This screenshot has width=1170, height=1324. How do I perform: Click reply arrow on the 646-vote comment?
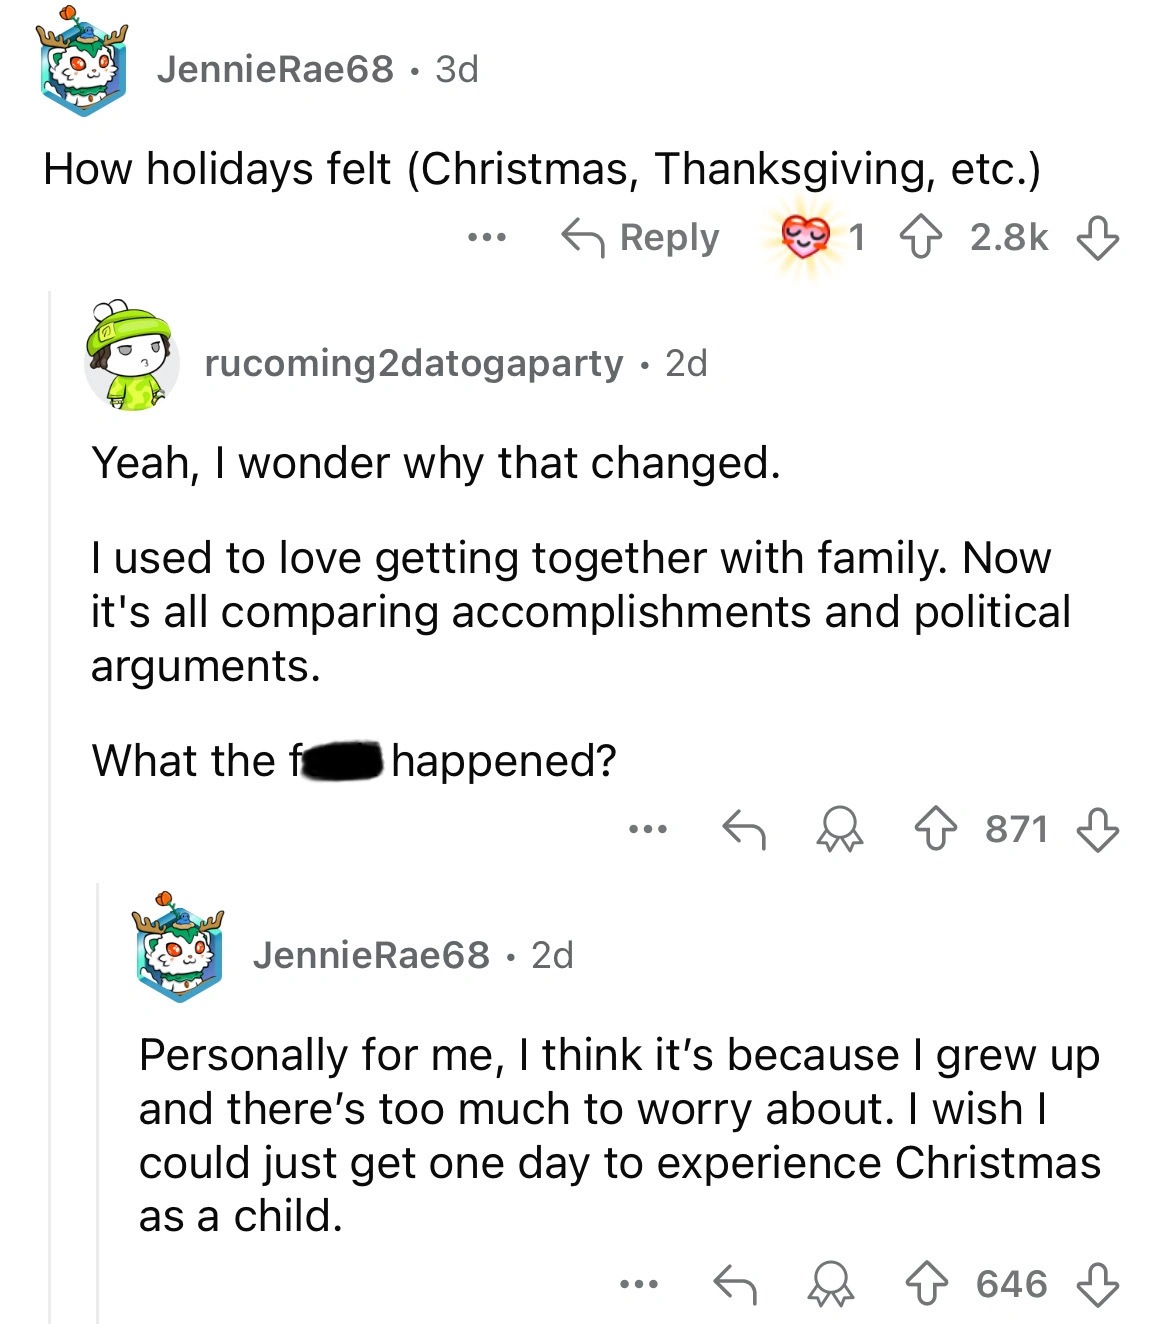pyautogui.click(x=735, y=1284)
